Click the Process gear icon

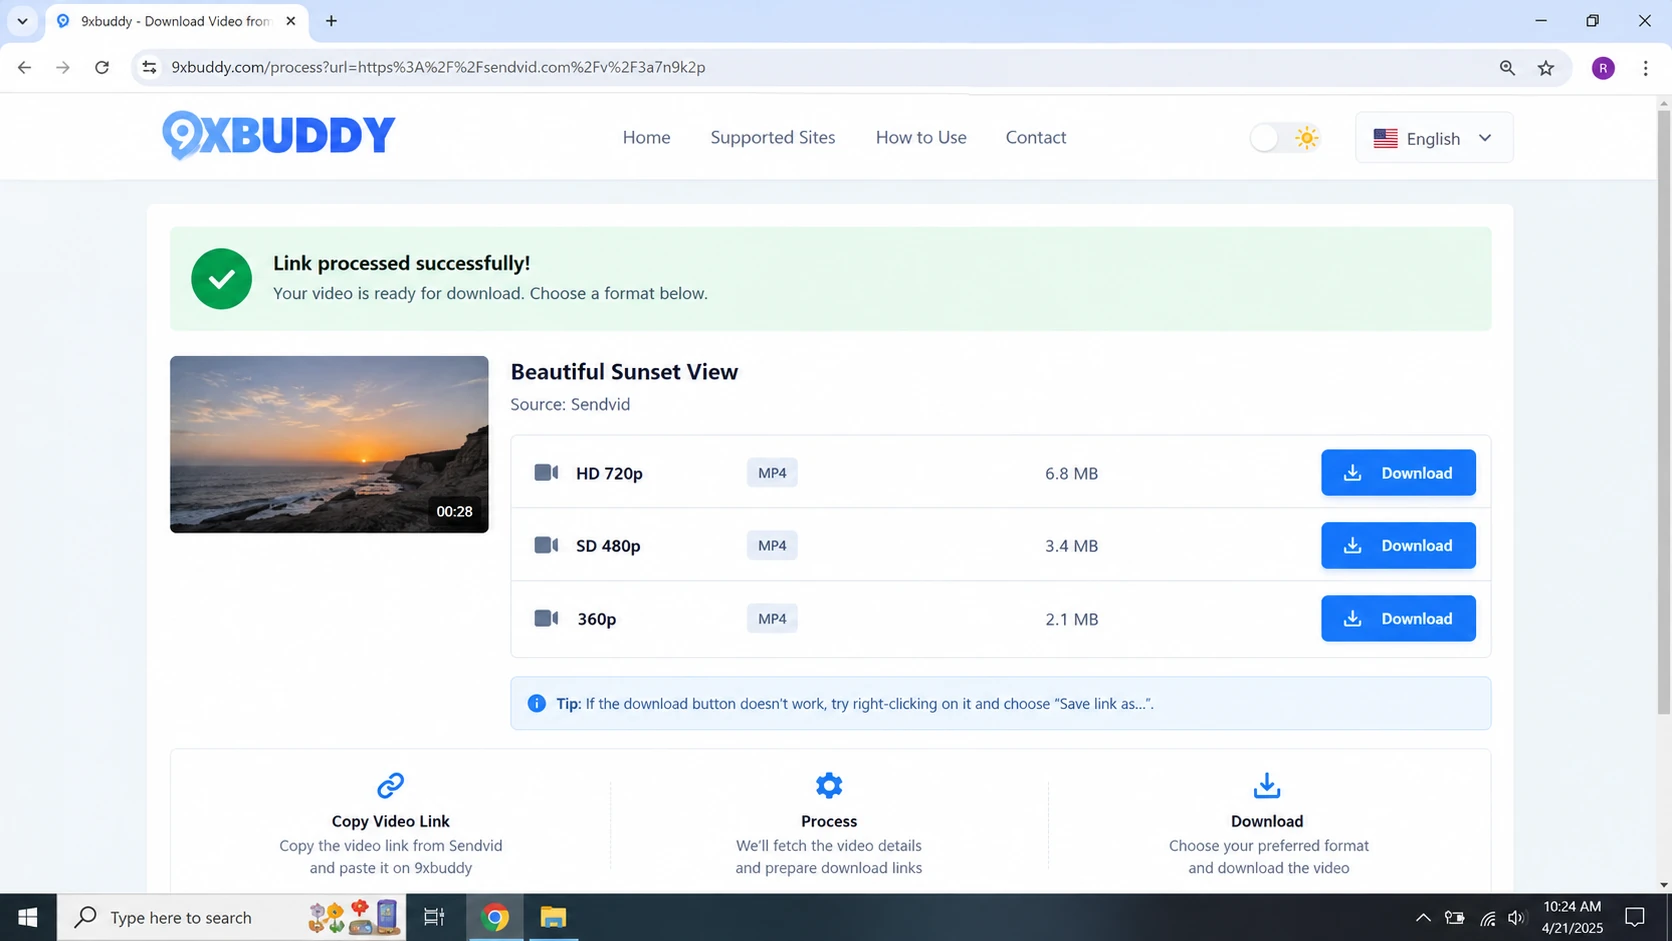pyautogui.click(x=829, y=785)
